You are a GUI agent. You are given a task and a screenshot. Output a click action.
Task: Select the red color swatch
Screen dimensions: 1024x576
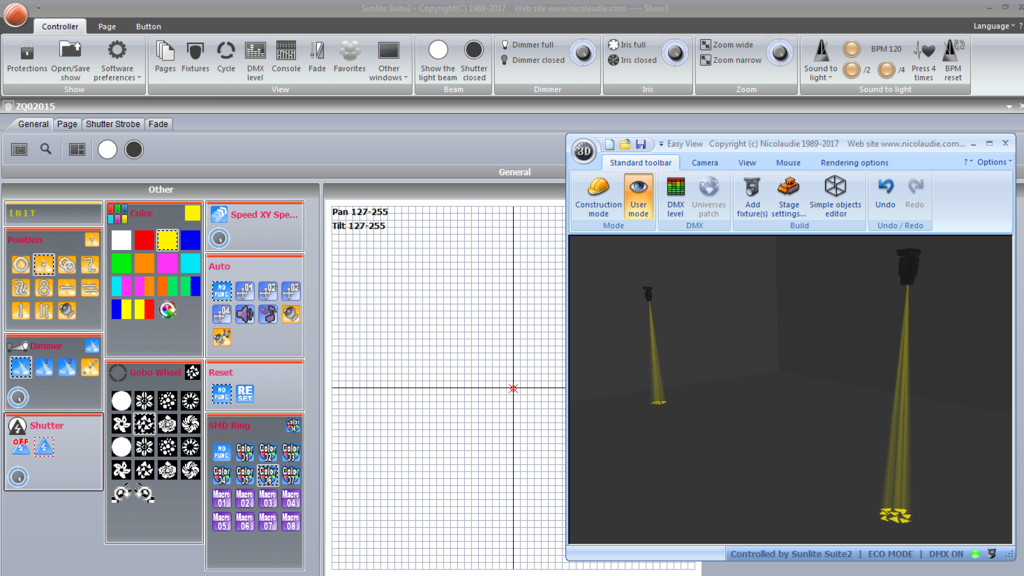point(144,240)
